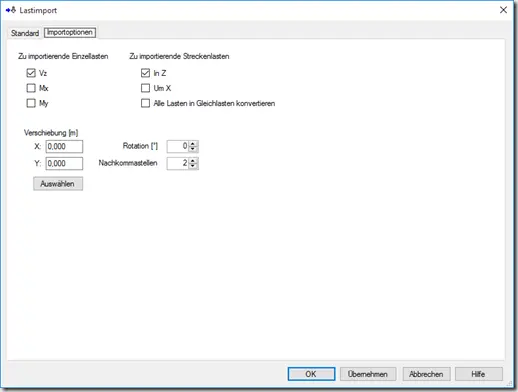The height and width of the screenshot is (392, 518).
Task: Uncheck the Vz checkbox
Action: [x=31, y=73]
